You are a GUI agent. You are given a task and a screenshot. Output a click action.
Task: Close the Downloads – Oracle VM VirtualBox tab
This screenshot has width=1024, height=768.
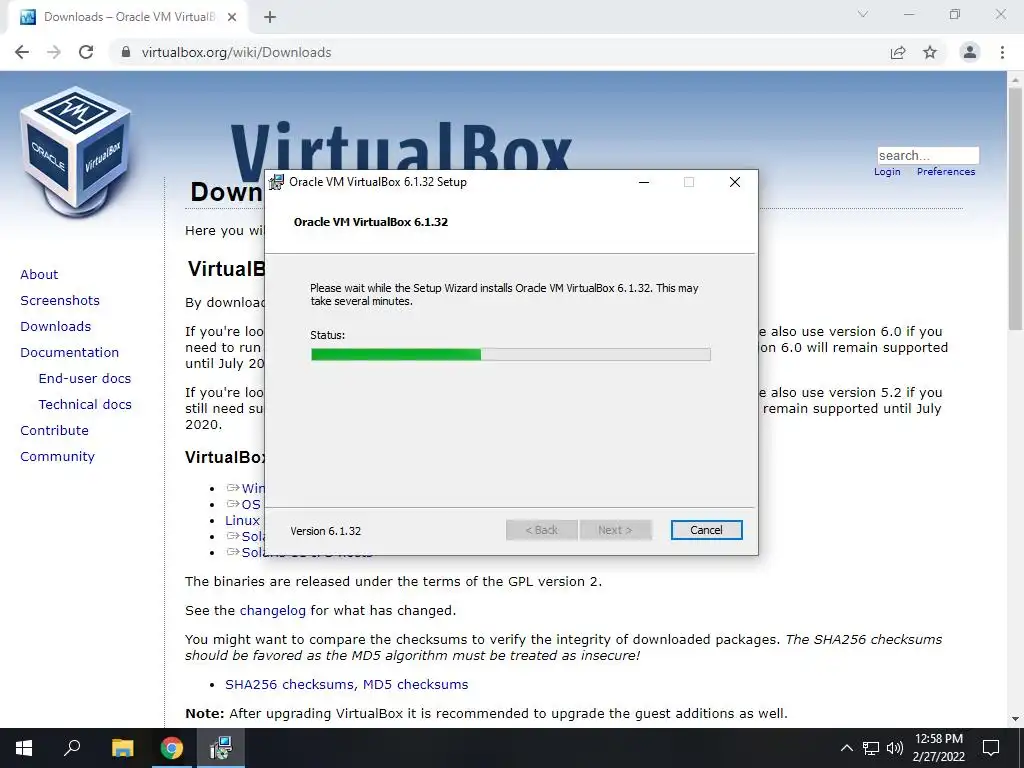click(x=232, y=18)
